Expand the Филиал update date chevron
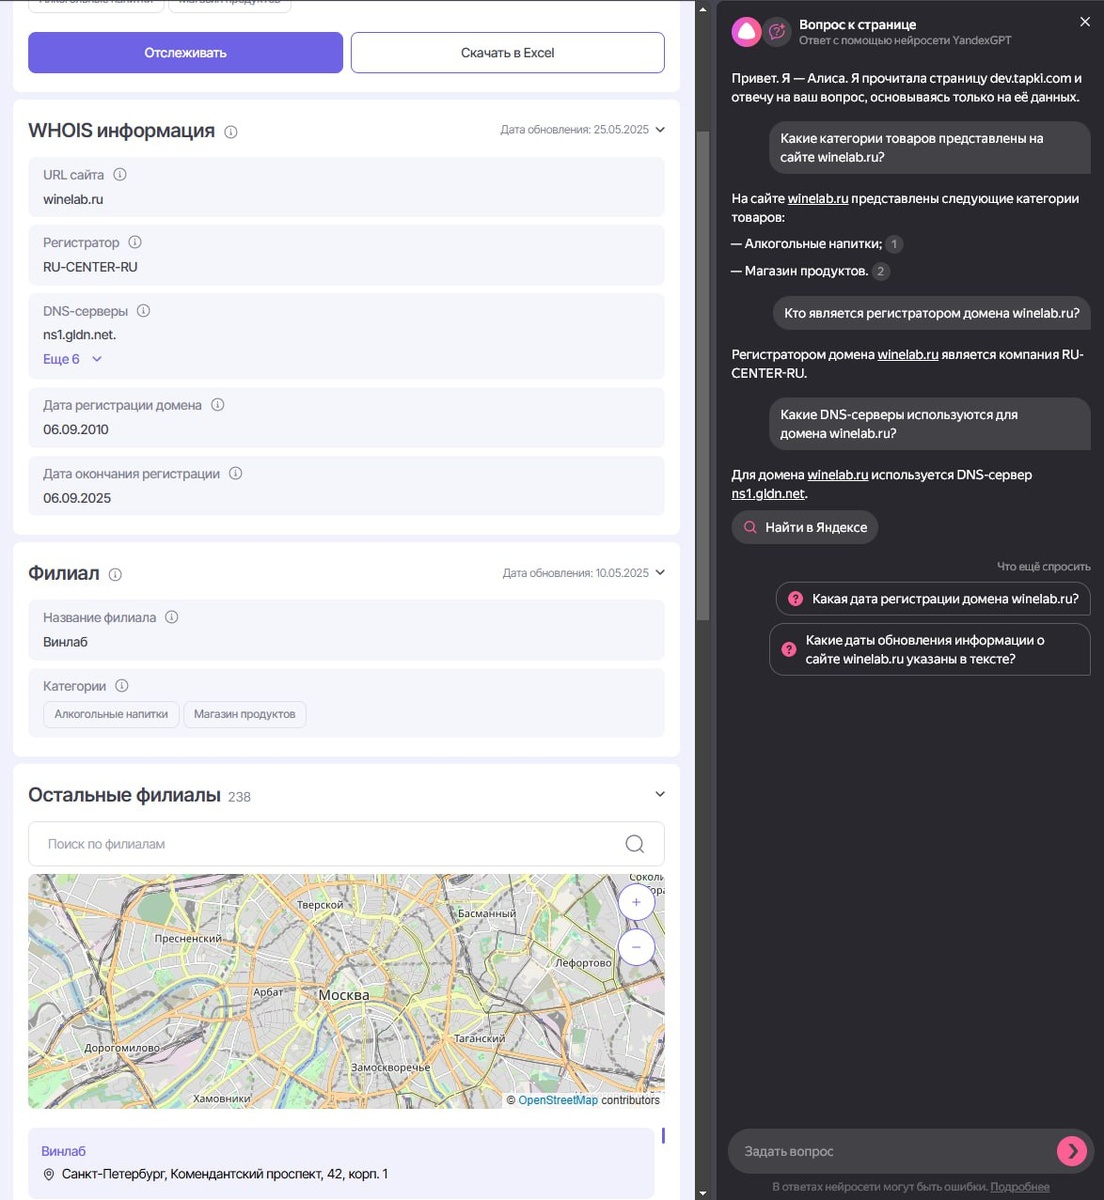The height and width of the screenshot is (1200, 1104). click(660, 573)
